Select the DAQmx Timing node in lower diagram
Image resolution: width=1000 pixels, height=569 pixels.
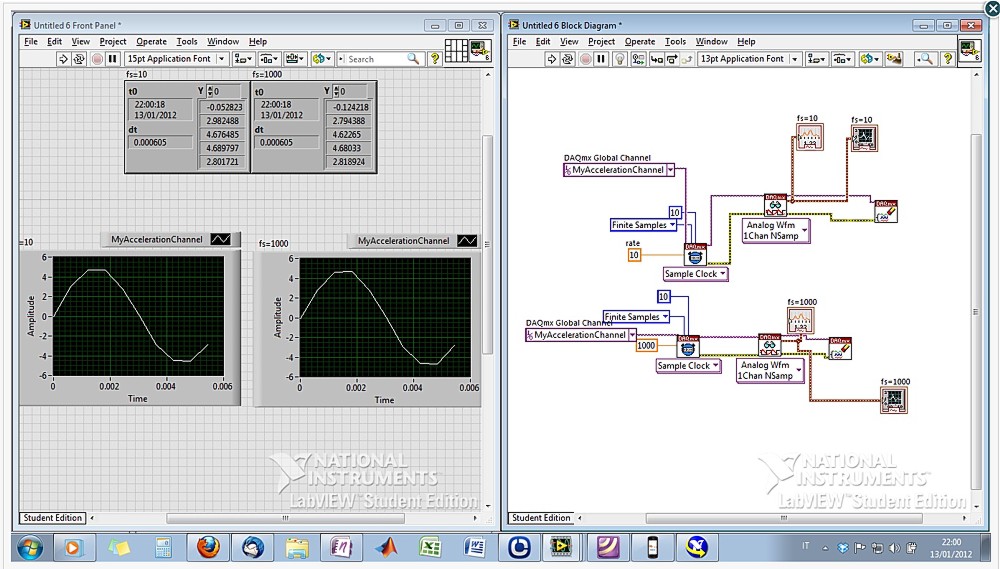tap(687, 348)
